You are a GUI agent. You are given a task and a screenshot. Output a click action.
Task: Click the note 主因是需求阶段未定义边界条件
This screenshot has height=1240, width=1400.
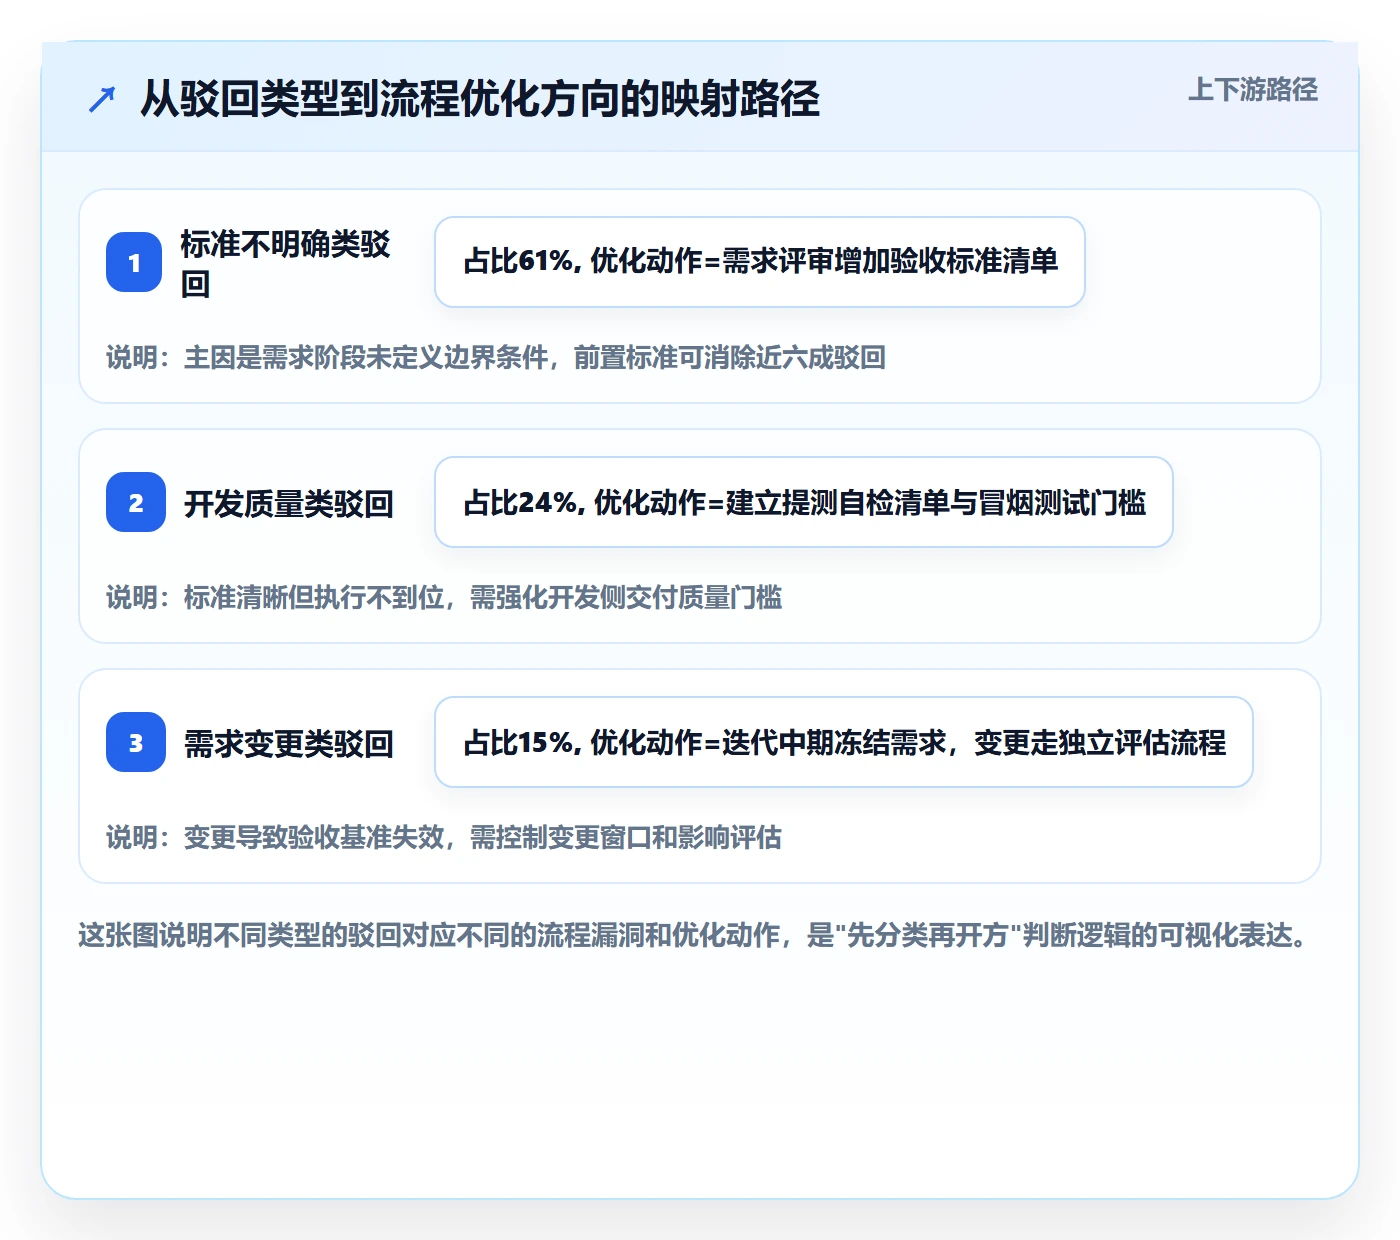(x=496, y=357)
